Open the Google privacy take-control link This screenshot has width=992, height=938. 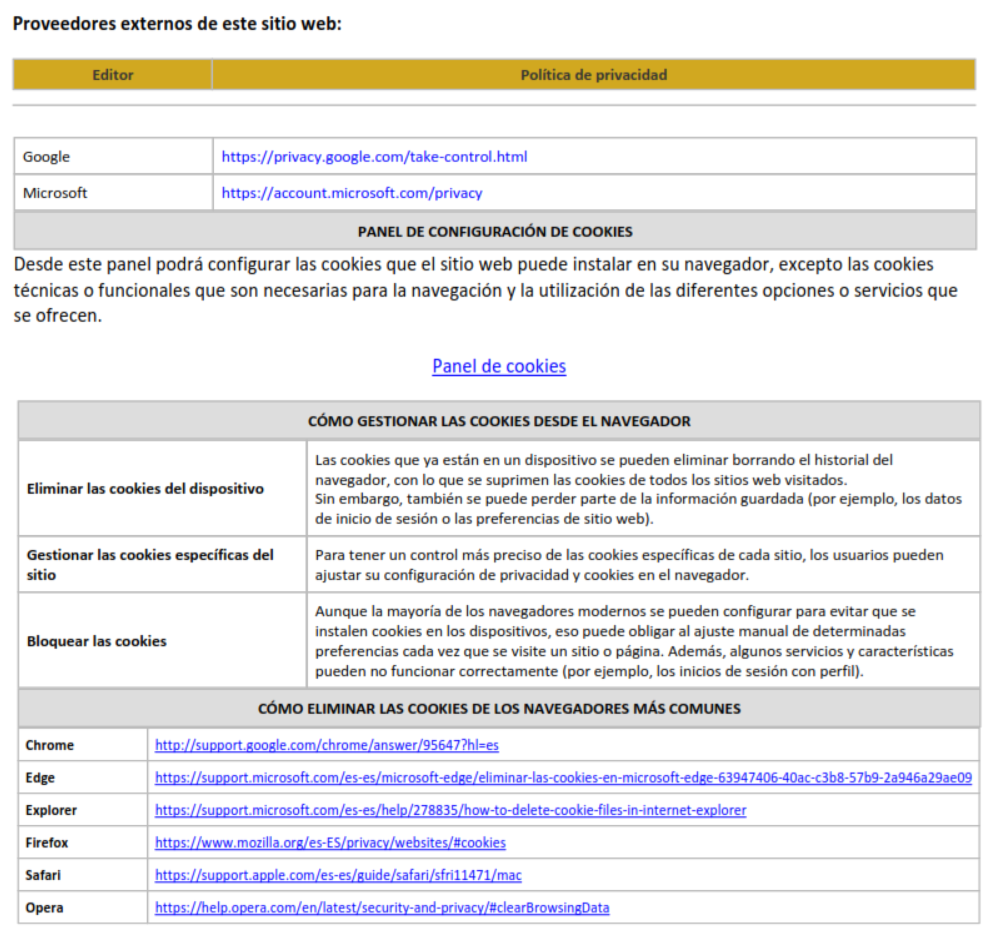[374, 156]
